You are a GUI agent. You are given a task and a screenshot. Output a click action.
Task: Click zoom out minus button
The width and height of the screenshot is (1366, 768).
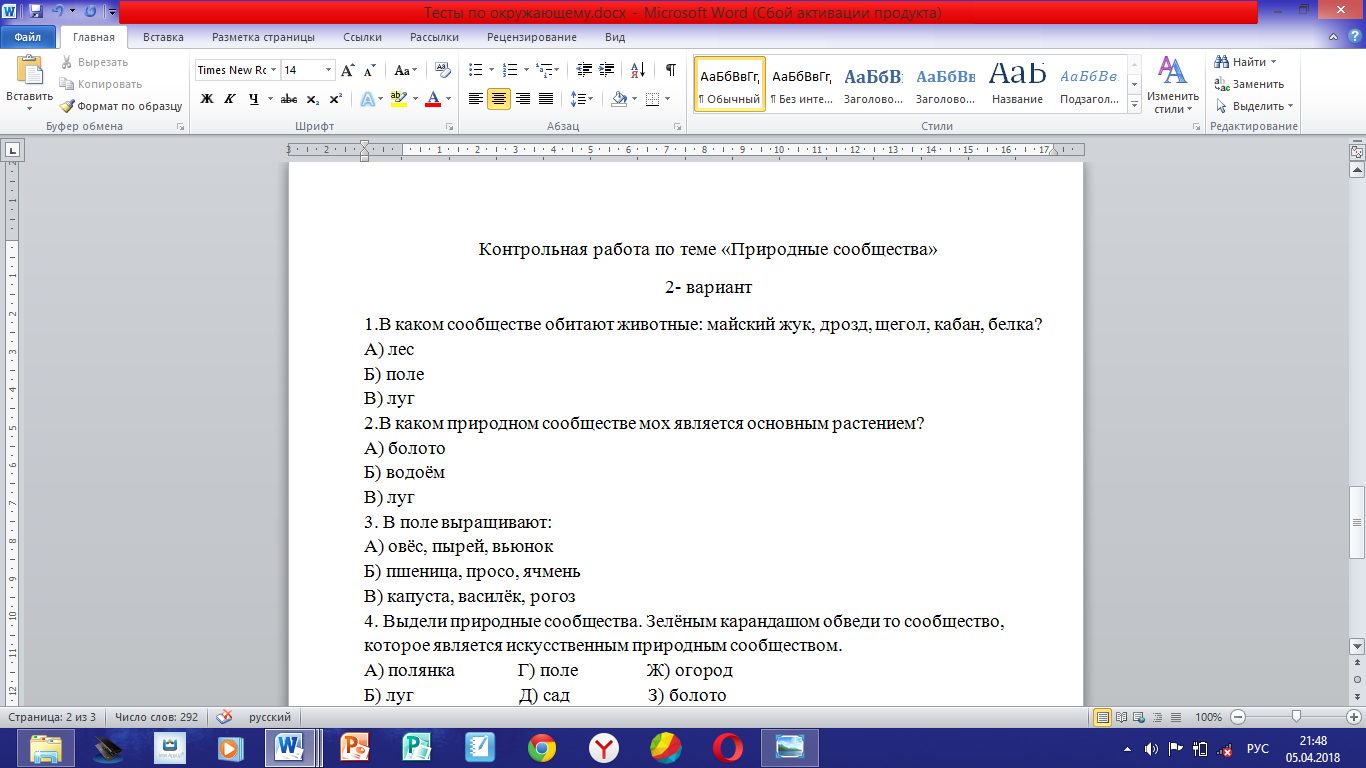pyautogui.click(x=1238, y=717)
